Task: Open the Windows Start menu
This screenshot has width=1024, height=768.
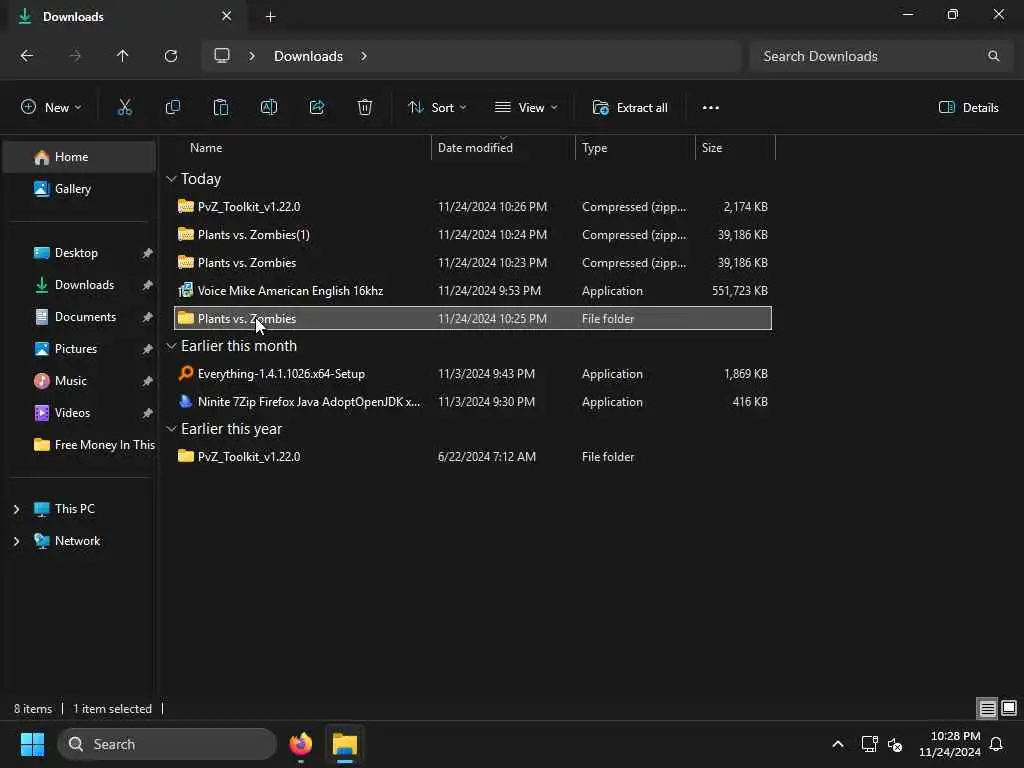Action: pos(32,744)
